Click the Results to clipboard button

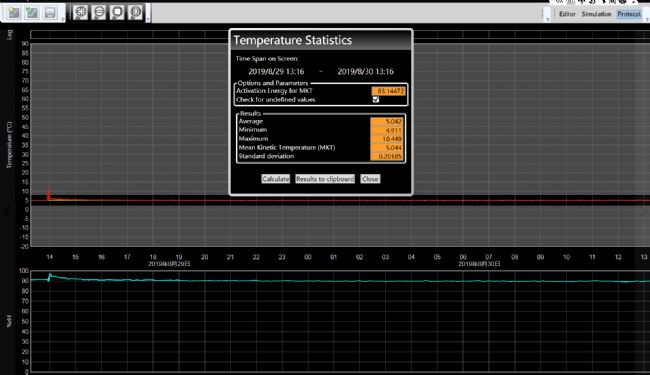coord(325,179)
